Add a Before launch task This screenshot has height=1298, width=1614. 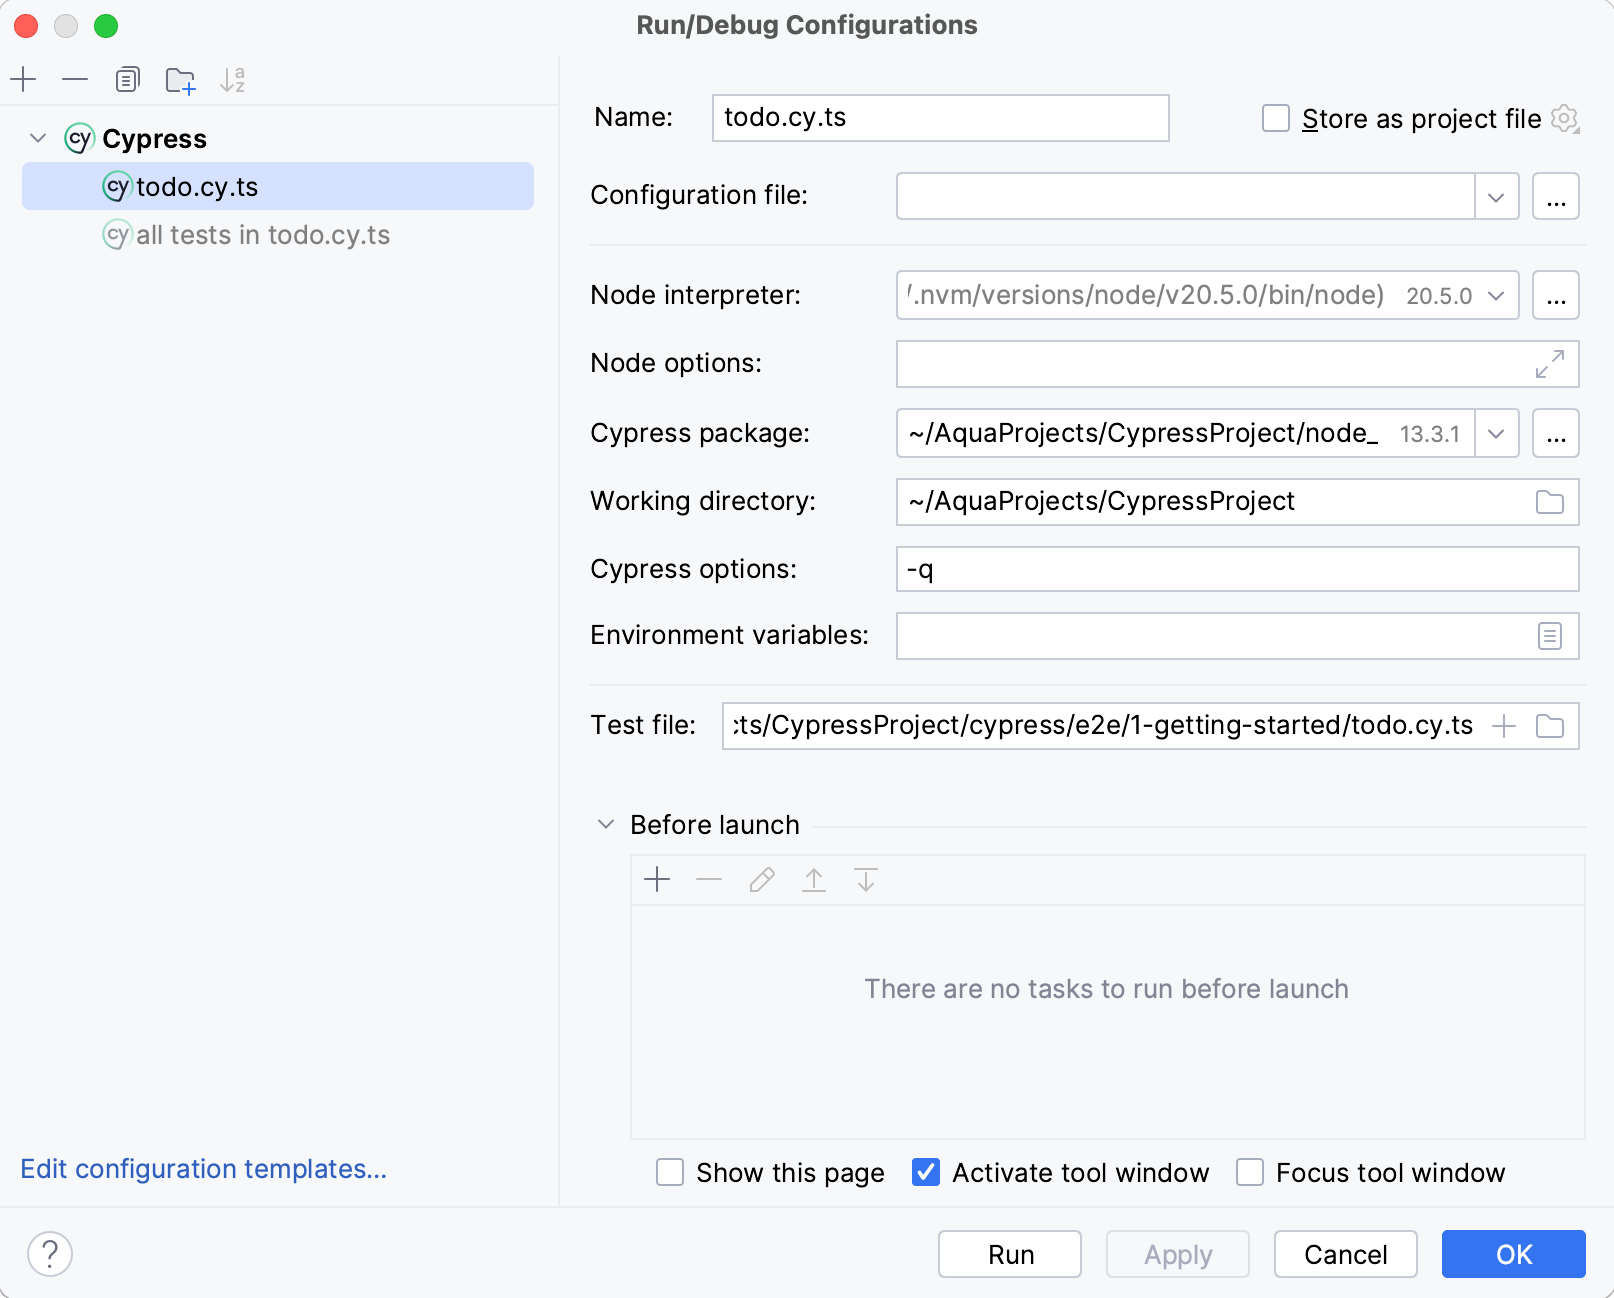658,880
